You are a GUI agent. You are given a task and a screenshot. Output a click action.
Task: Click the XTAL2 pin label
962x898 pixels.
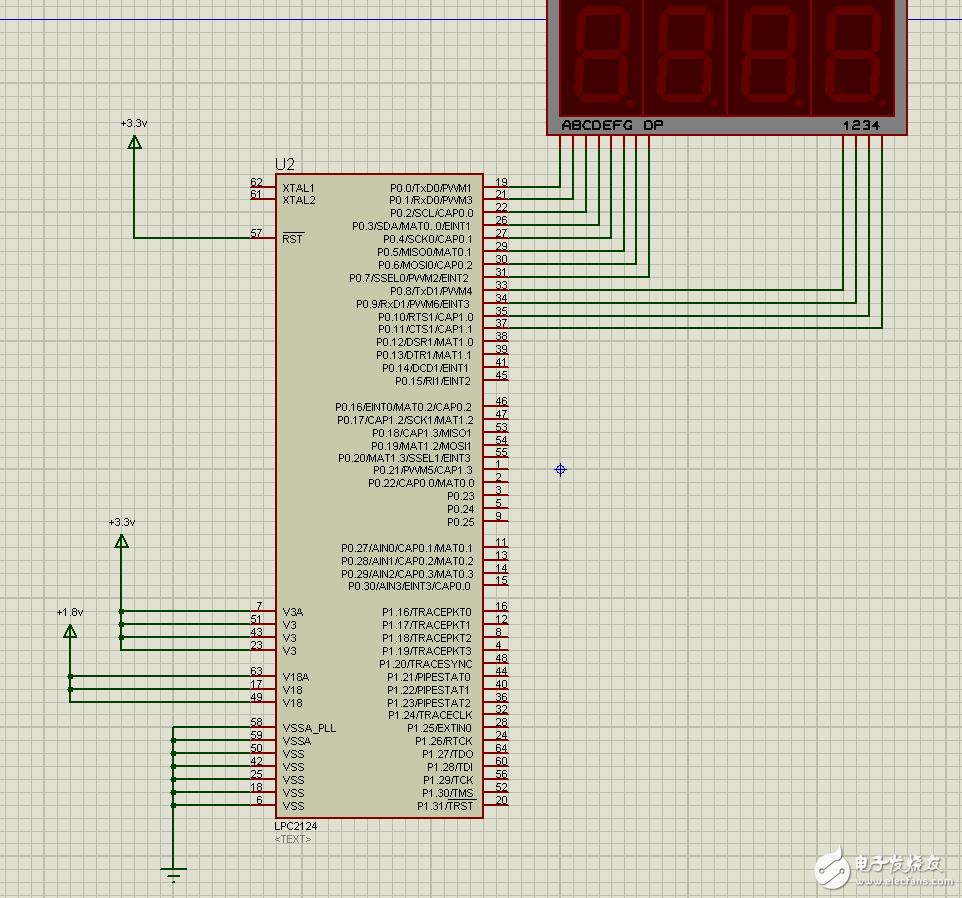pyautogui.click(x=299, y=201)
